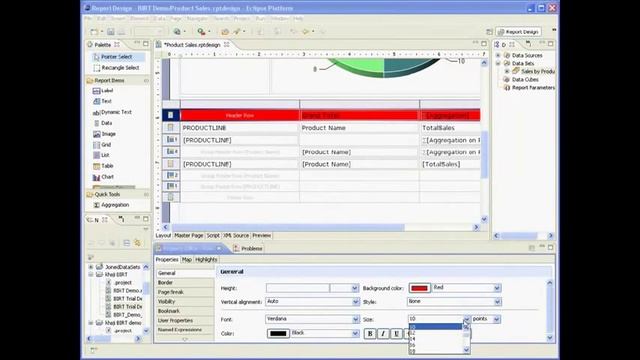The height and width of the screenshot is (360, 640).
Task: Click the Save toolbar icon
Action: [111, 31]
